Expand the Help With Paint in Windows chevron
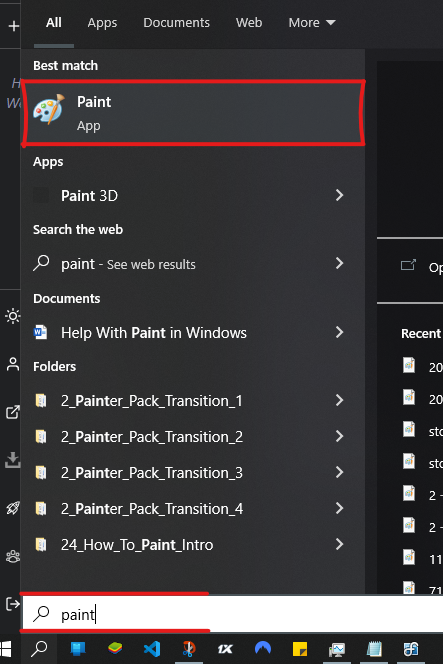Screen dimensions: 443x664 pyautogui.click(x=339, y=332)
